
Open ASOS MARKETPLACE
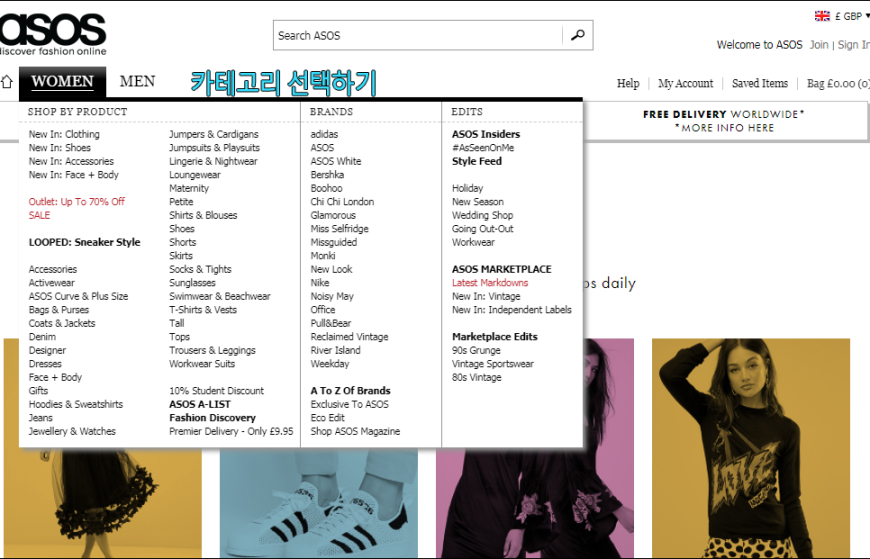(502, 269)
